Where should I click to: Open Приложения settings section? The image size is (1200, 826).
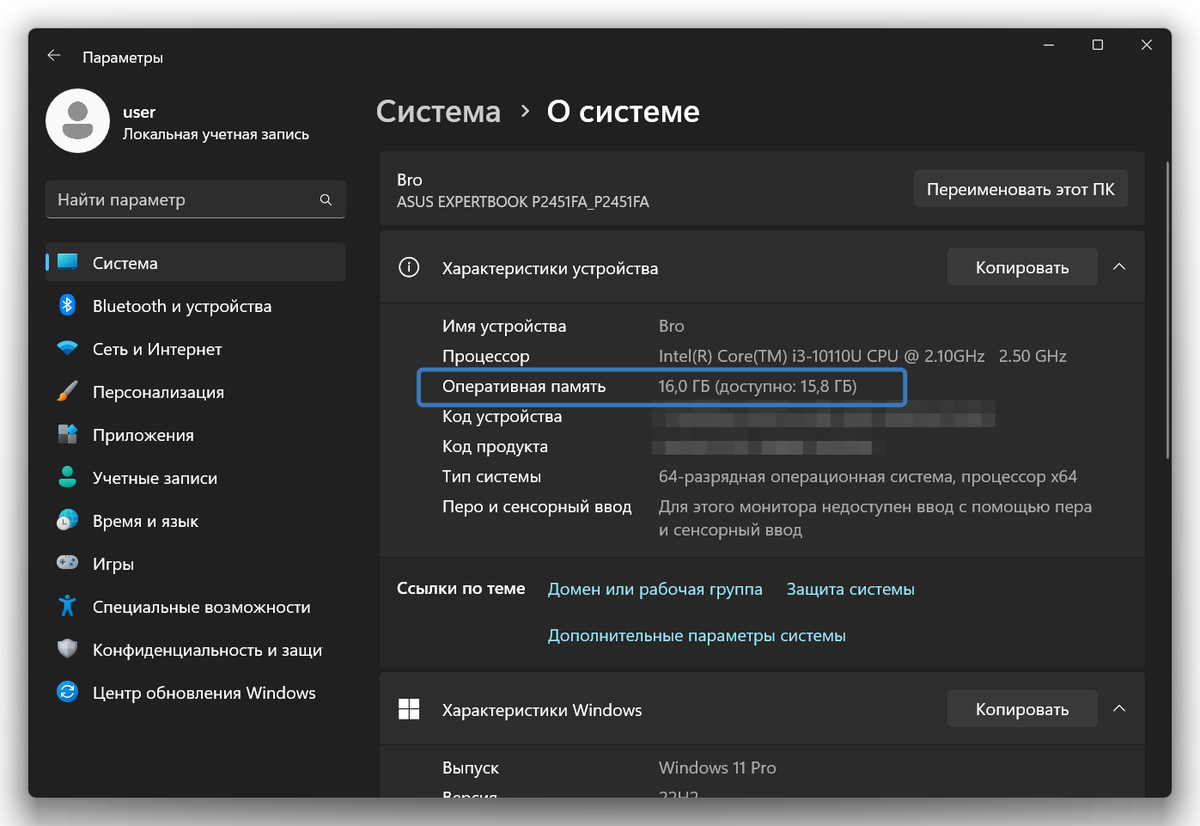tap(196, 435)
